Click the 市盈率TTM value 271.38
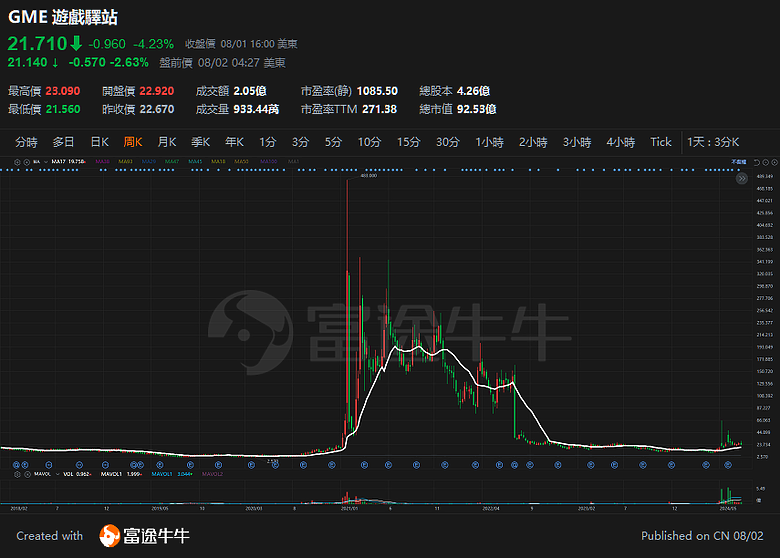Screen dimensions: 780x558 click(x=380, y=109)
